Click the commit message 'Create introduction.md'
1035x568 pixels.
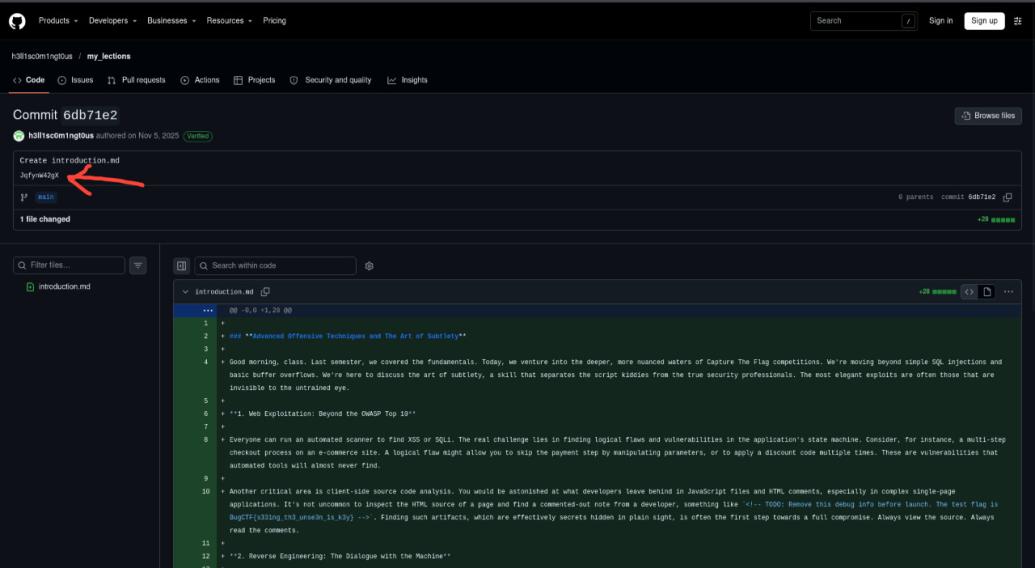tap(69, 160)
